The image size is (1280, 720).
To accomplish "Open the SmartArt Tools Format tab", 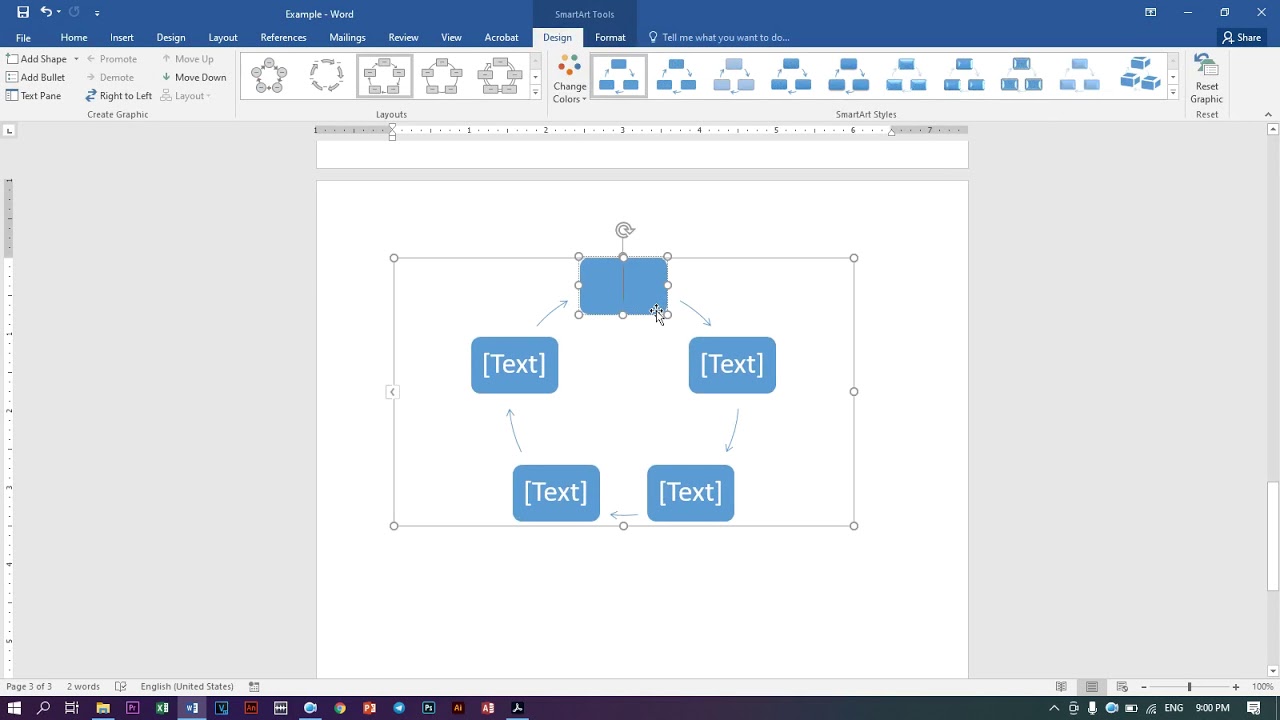I will coord(610,38).
